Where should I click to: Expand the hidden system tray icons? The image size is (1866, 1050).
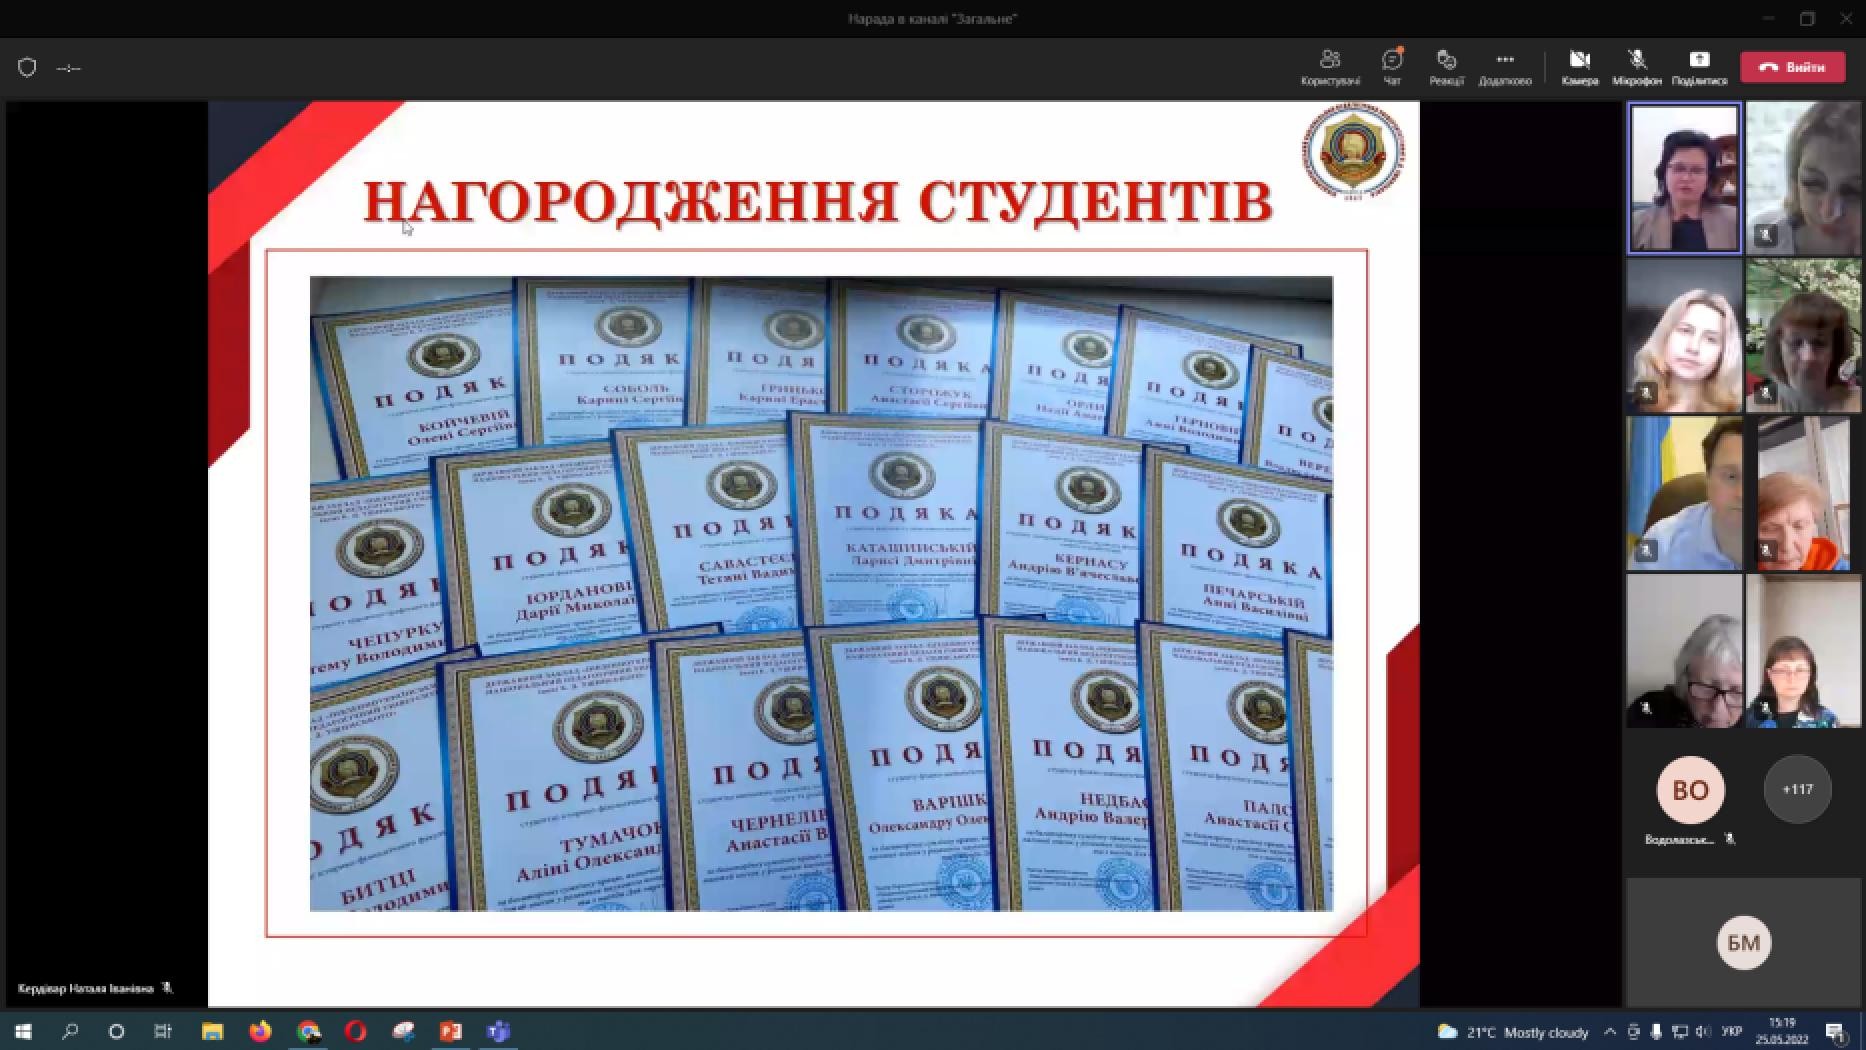tap(1609, 1032)
